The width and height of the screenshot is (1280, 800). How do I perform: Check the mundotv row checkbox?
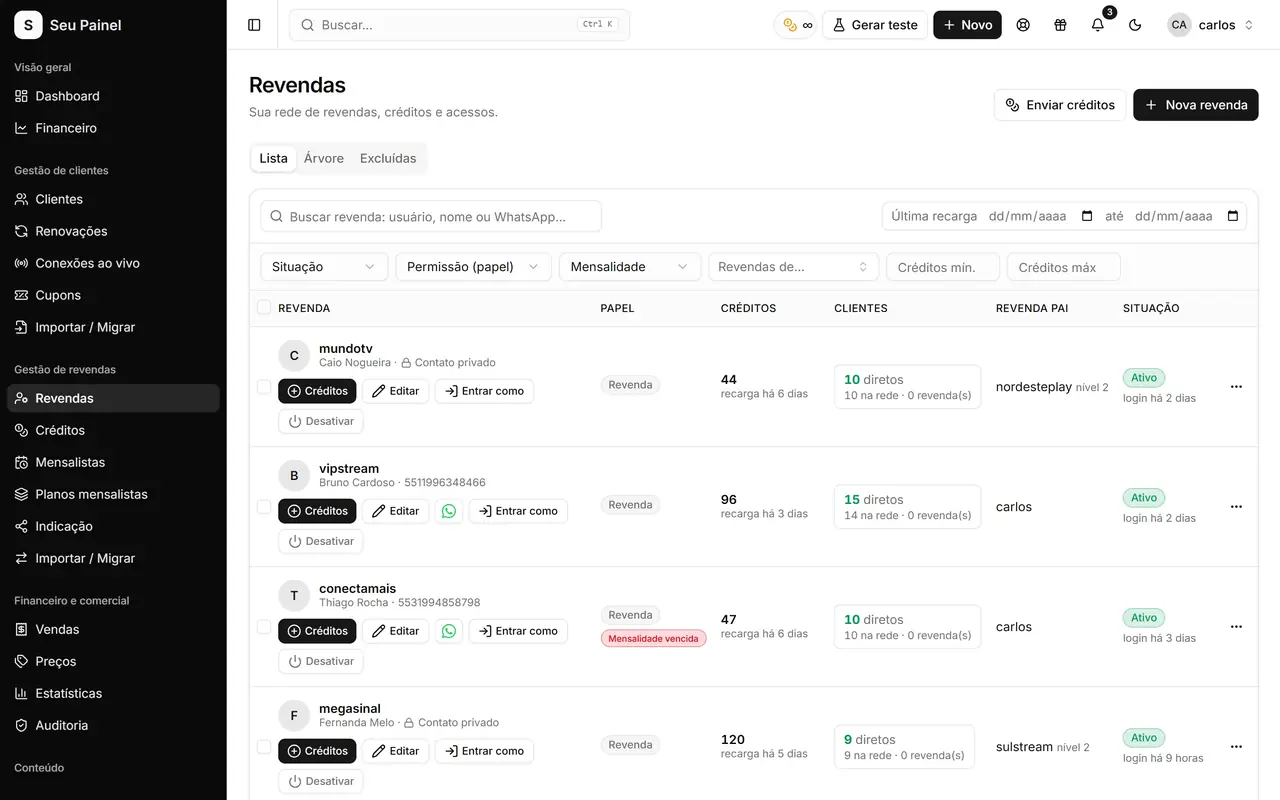click(x=264, y=387)
